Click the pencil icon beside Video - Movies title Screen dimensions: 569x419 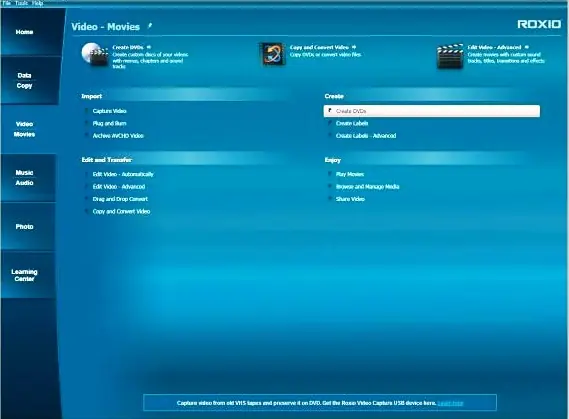pyautogui.click(x=150, y=26)
